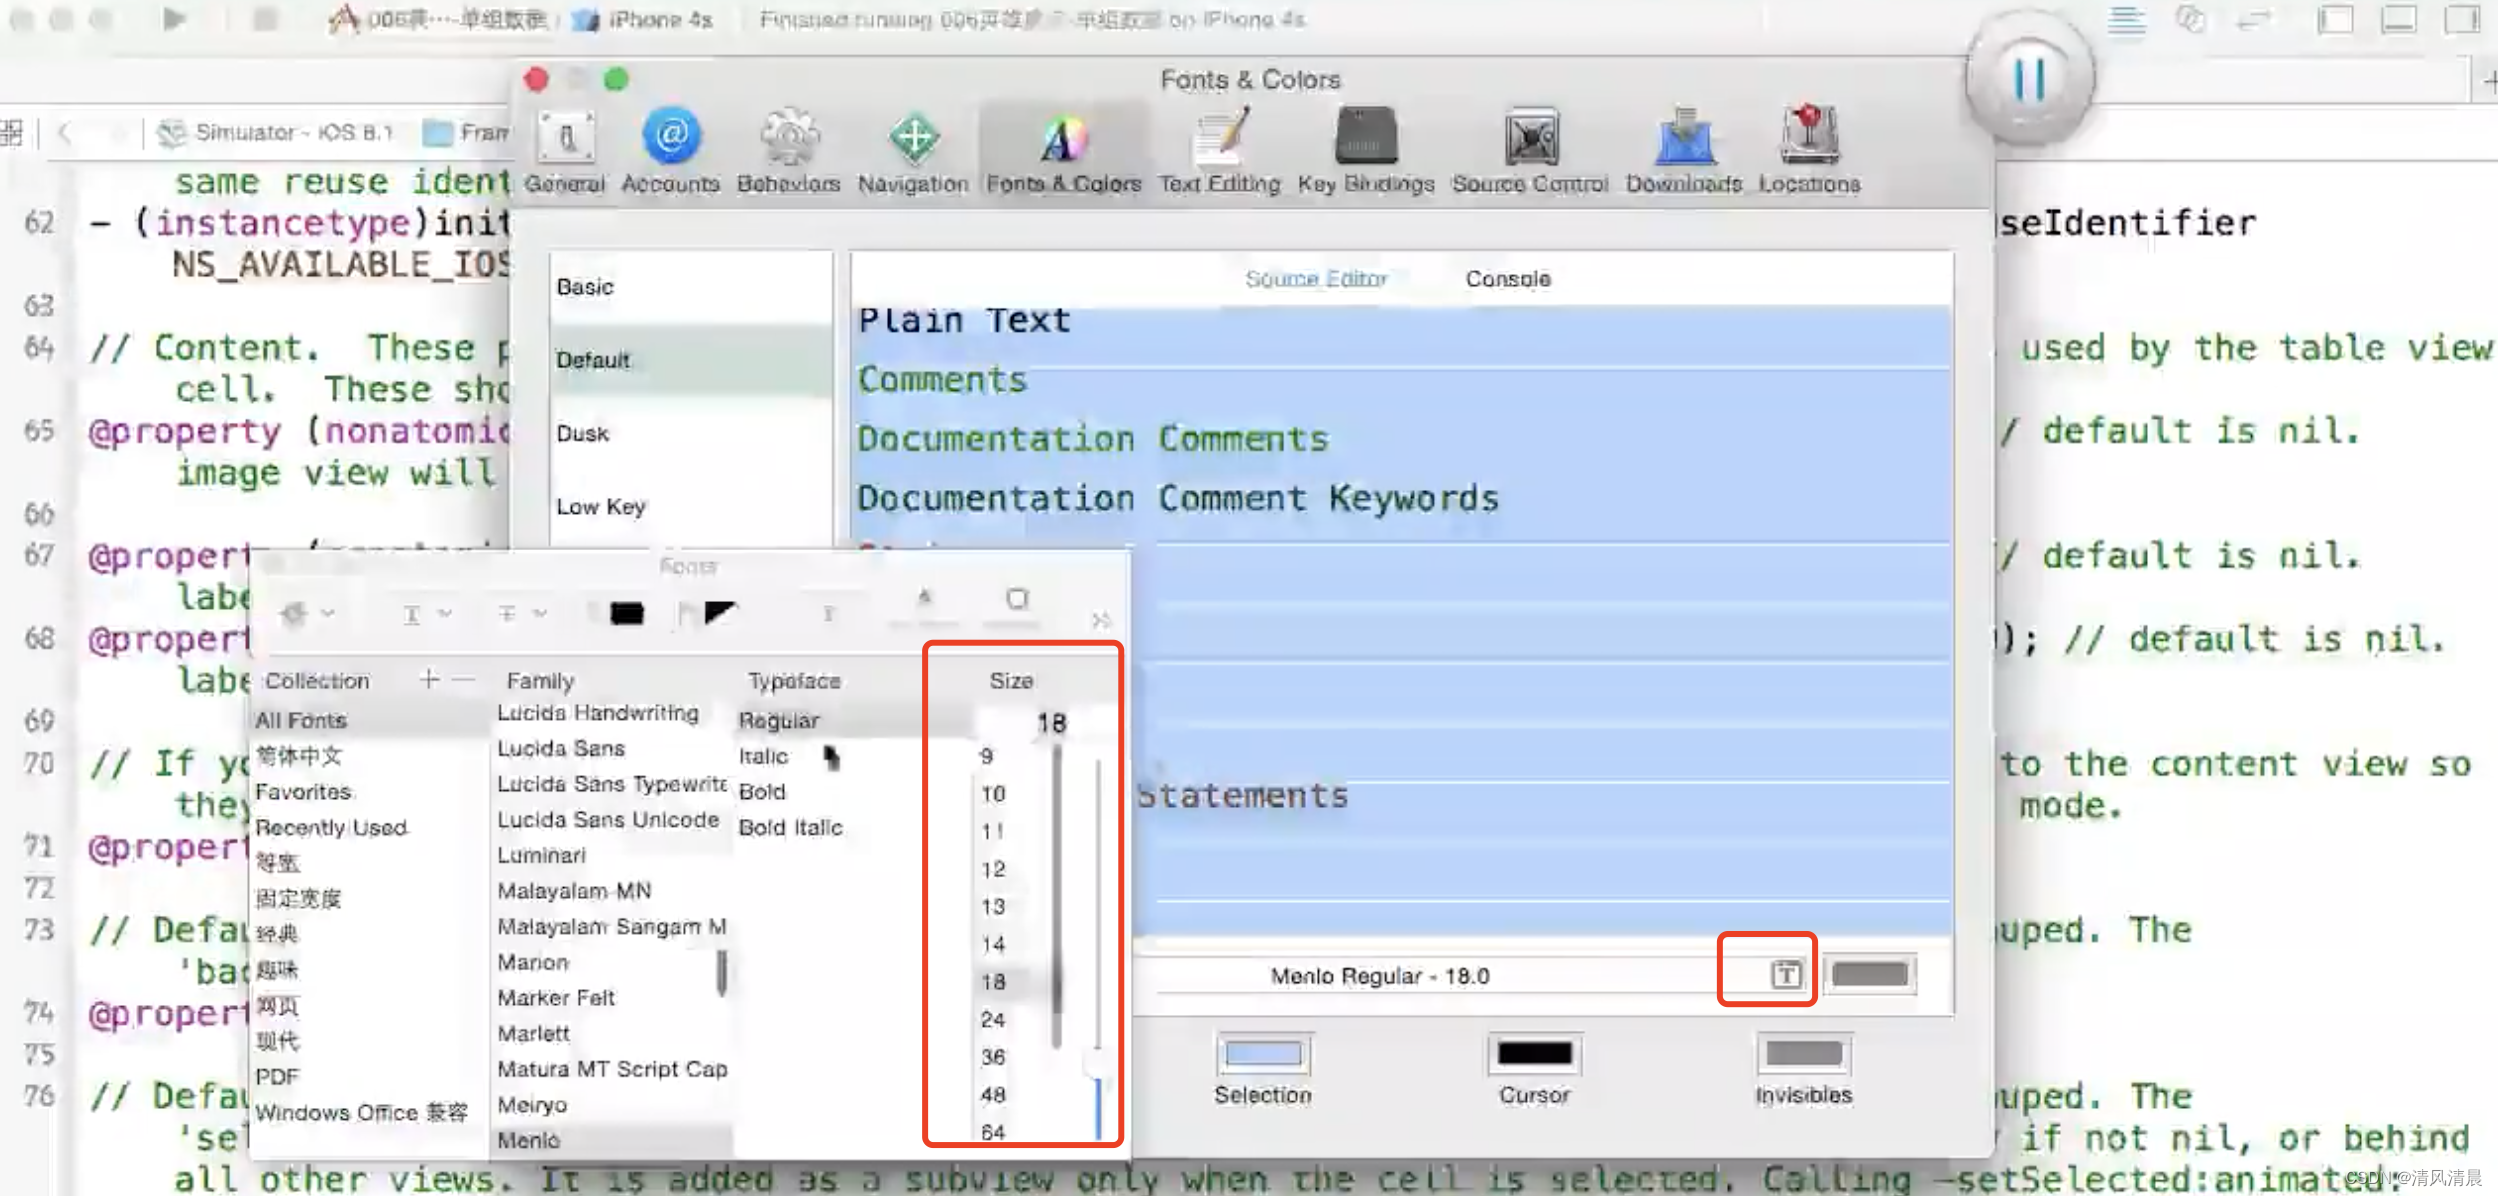Select the Italic typeface
2498x1196 pixels.
pos(830,756)
